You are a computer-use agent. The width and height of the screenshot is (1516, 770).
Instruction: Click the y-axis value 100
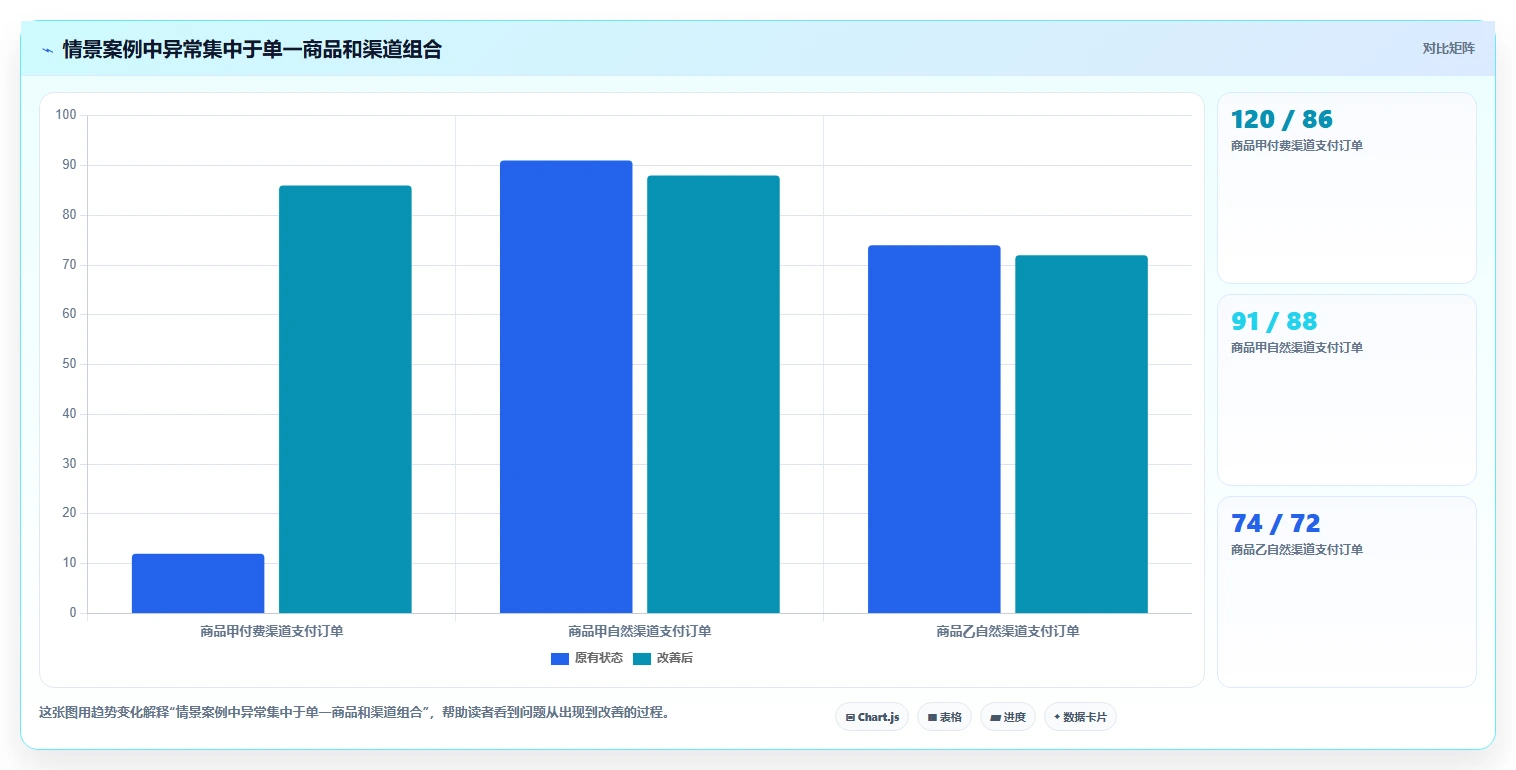tap(66, 115)
